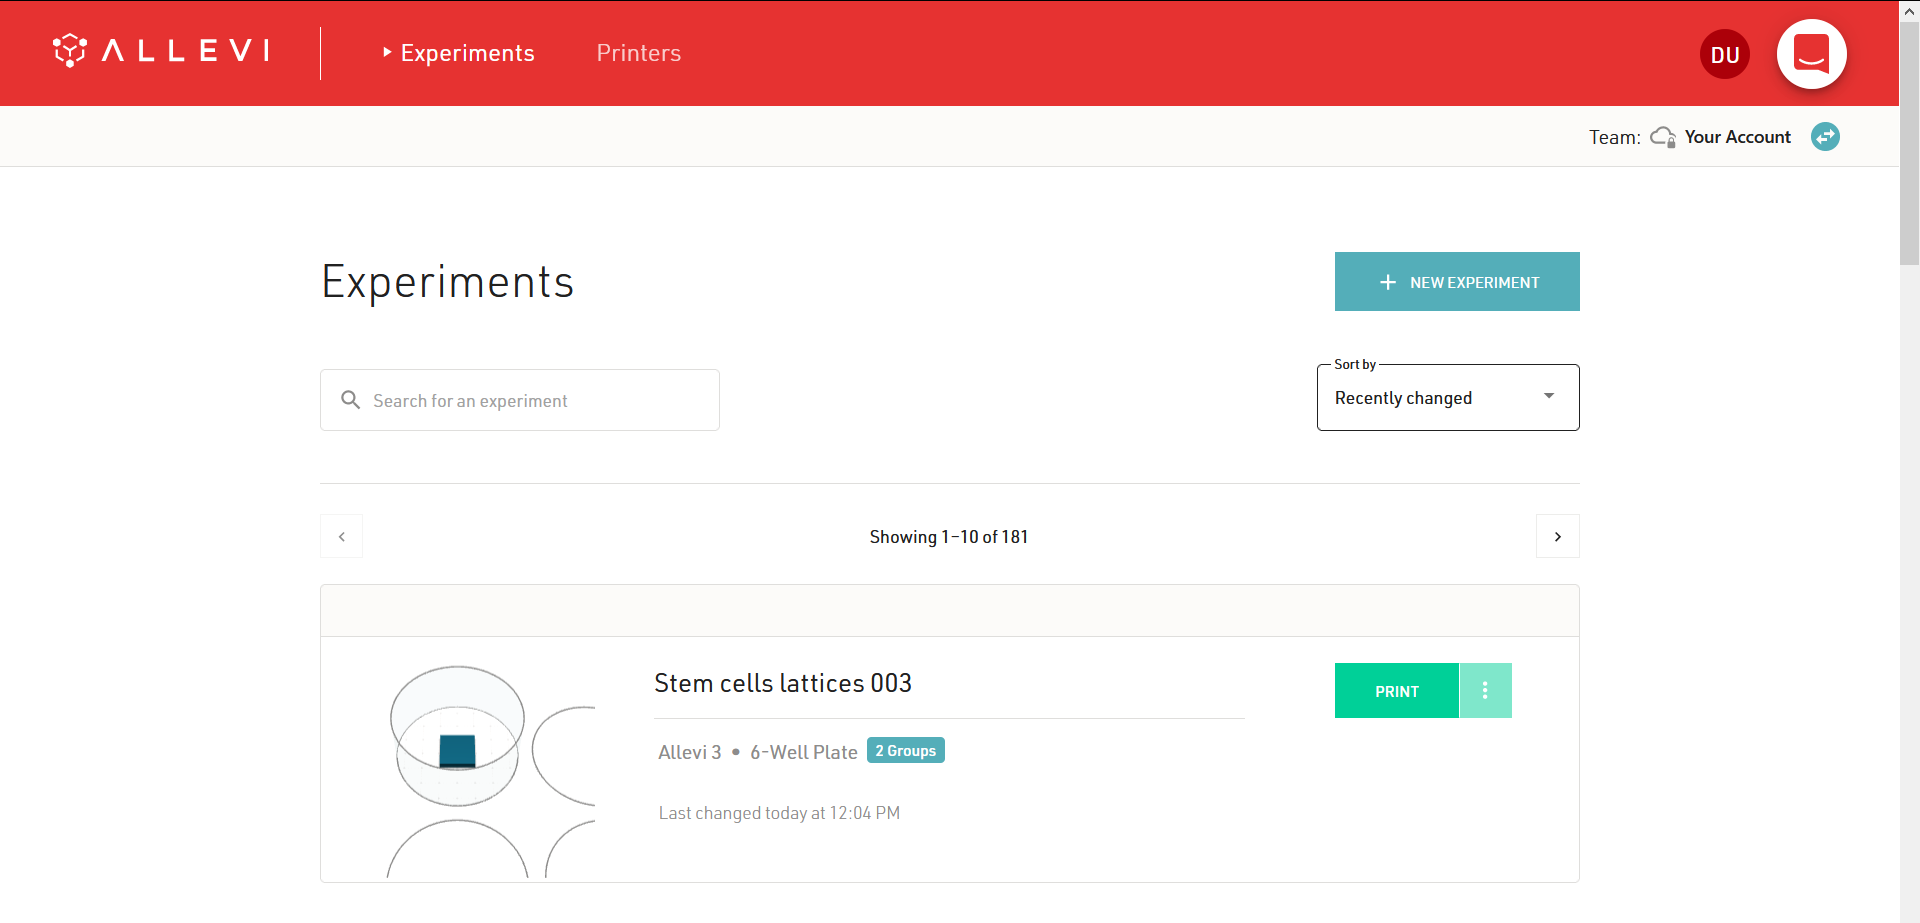Open Stem cells lattices 003 title
Image resolution: width=1920 pixels, height=923 pixels.
tap(783, 683)
